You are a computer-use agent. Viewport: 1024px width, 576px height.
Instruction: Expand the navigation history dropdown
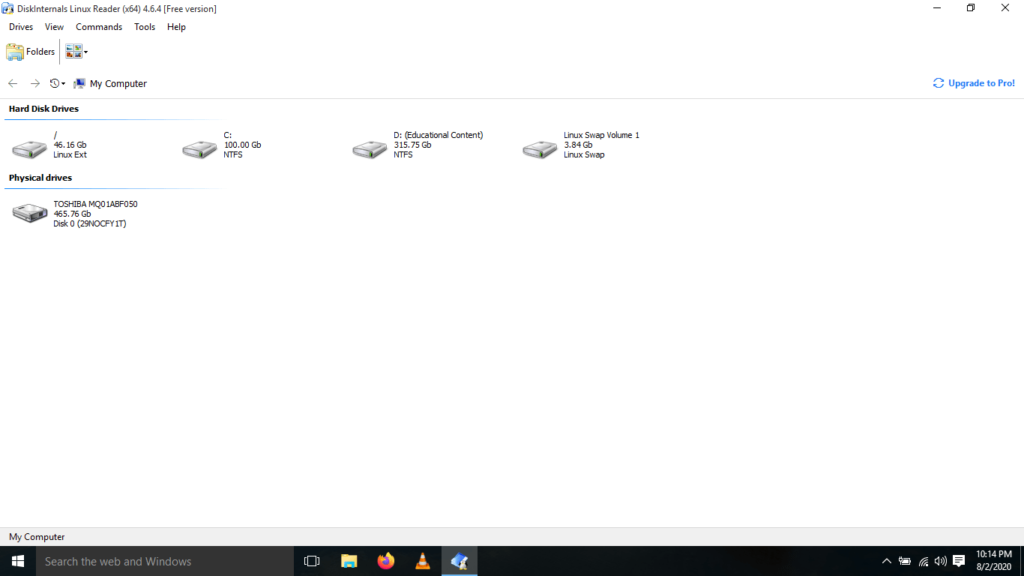click(58, 84)
